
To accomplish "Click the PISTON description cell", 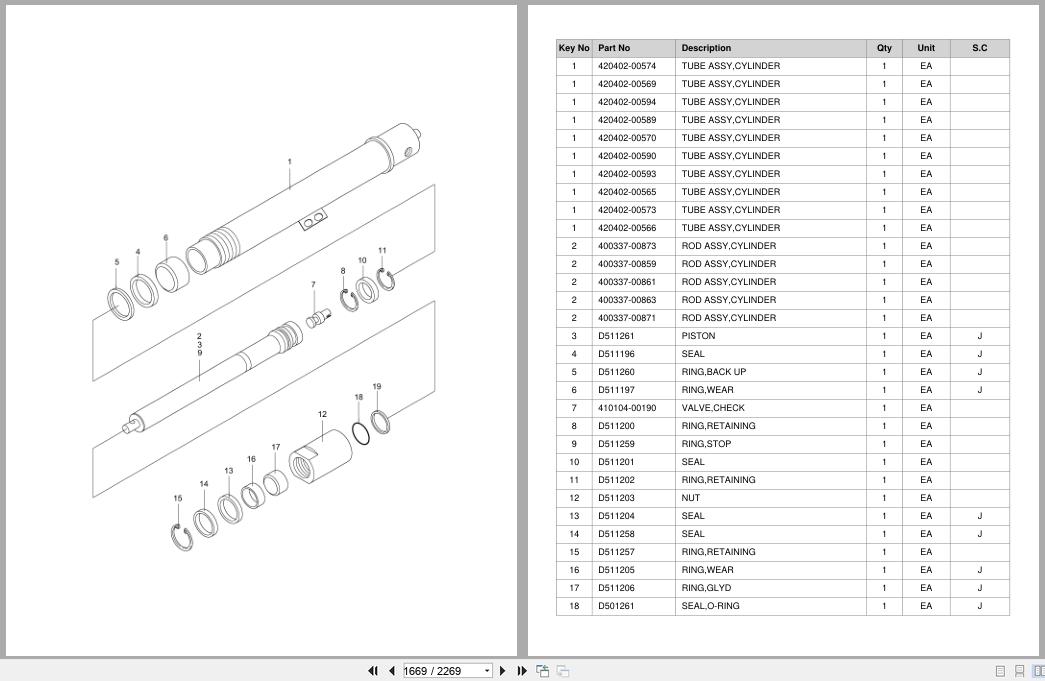I will (x=770, y=336).
